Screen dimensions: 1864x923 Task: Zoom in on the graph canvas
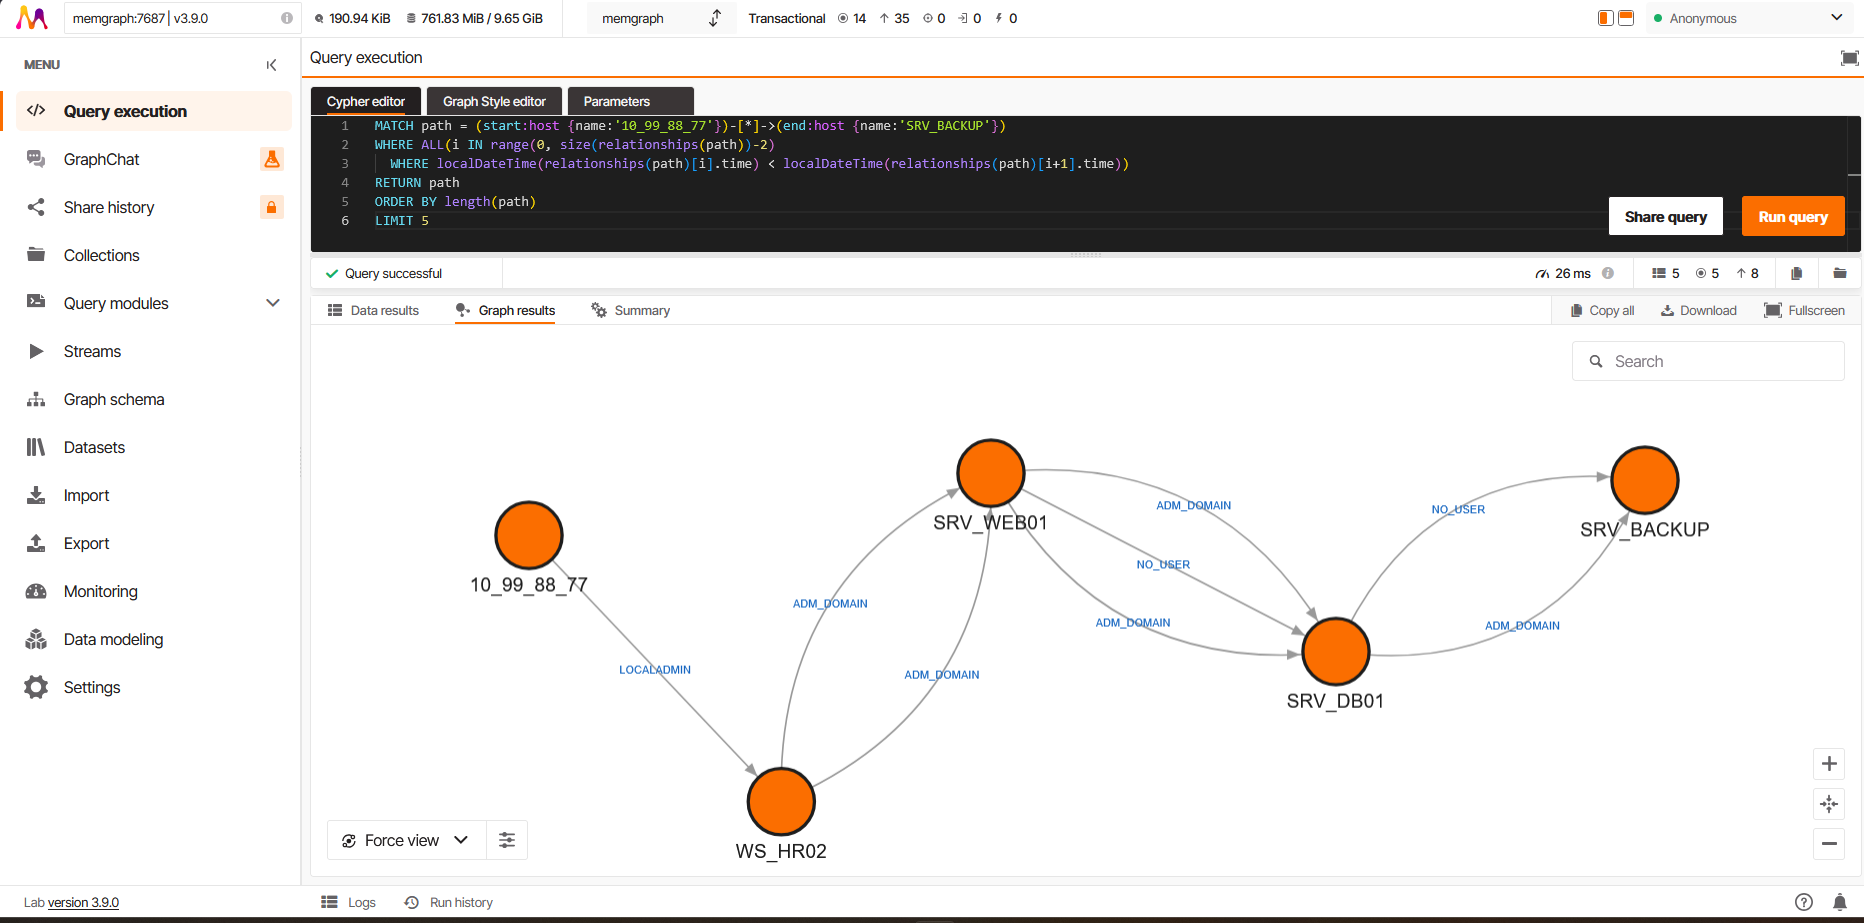1829,764
